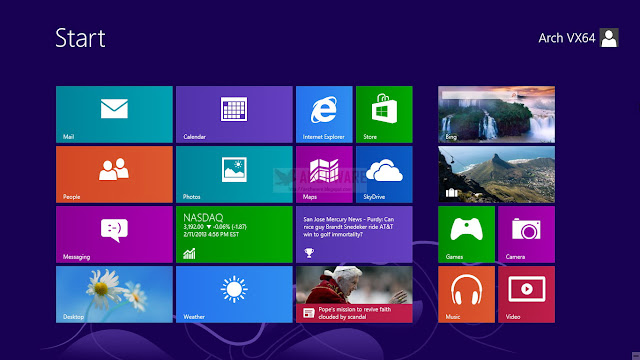Launch the Games Xbox tile
Screen dimensions: 640x360
[466, 234]
